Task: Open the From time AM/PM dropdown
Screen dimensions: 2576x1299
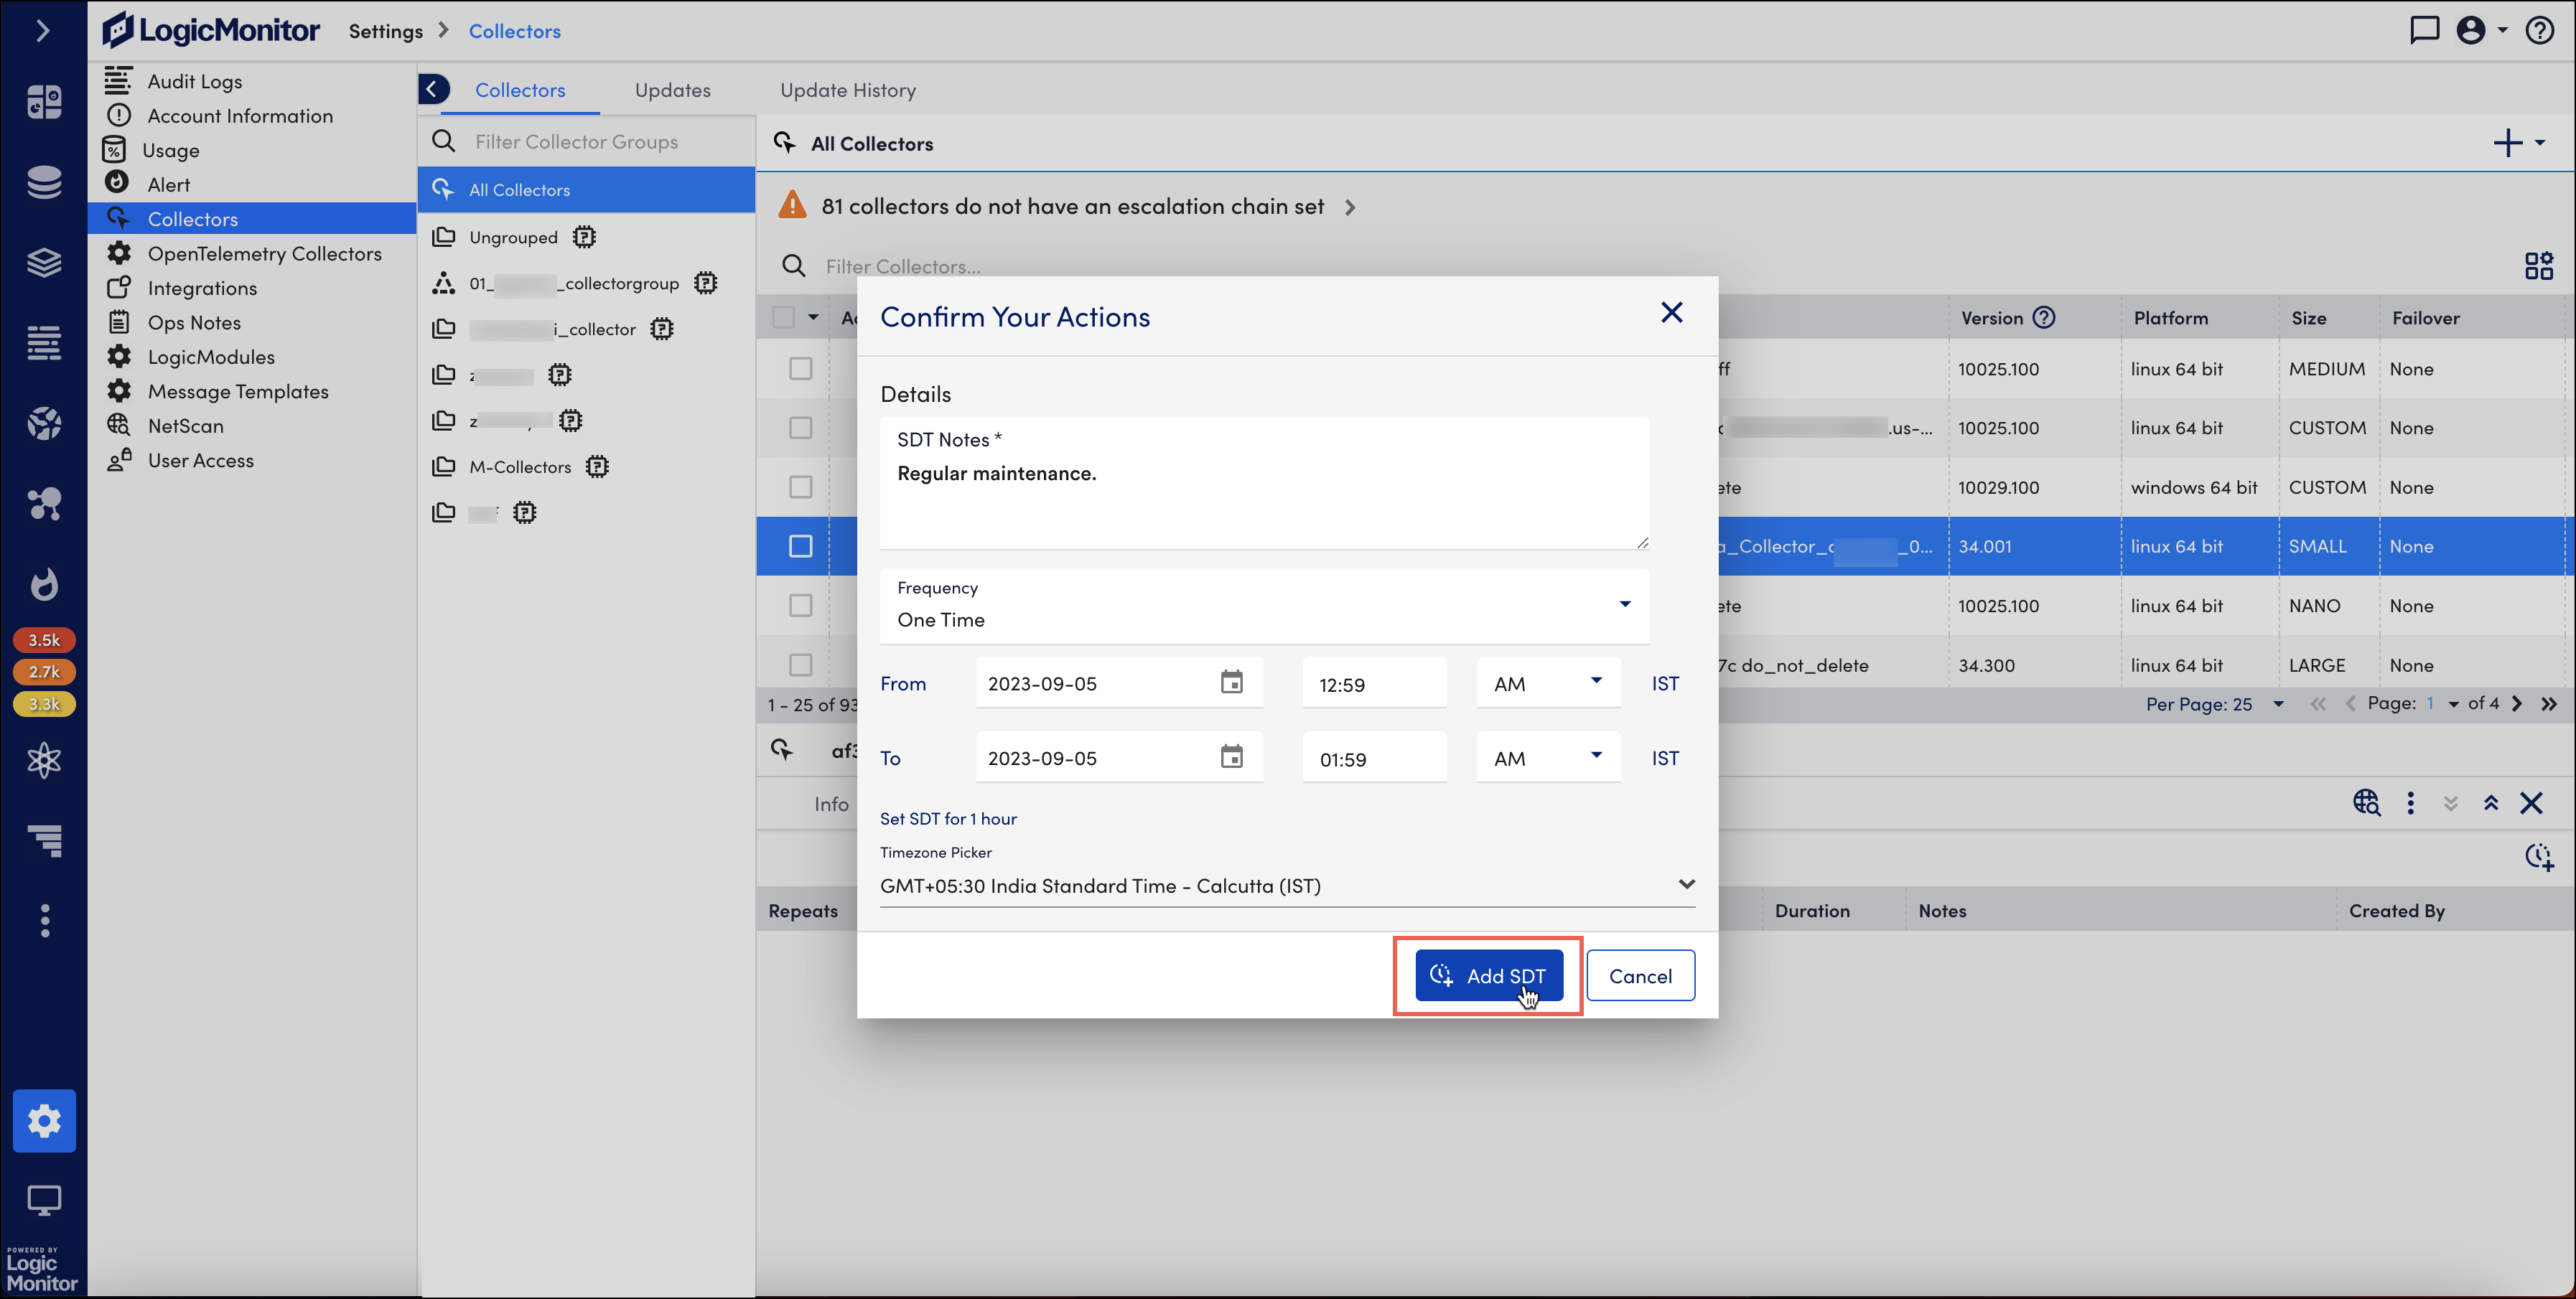Action: (x=1548, y=683)
